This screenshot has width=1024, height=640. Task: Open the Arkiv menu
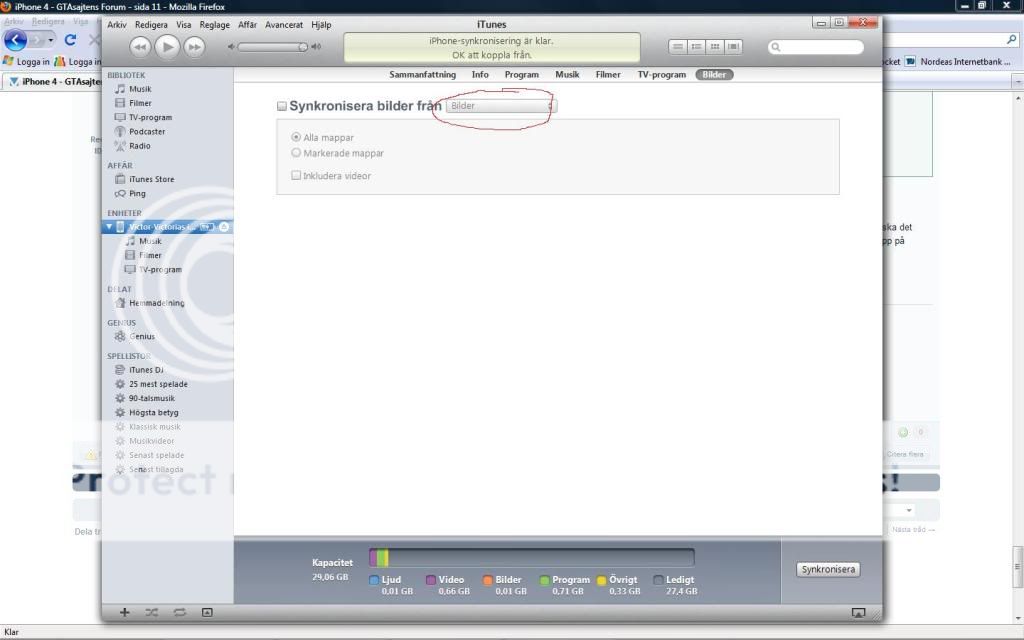[x=116, y=24]
